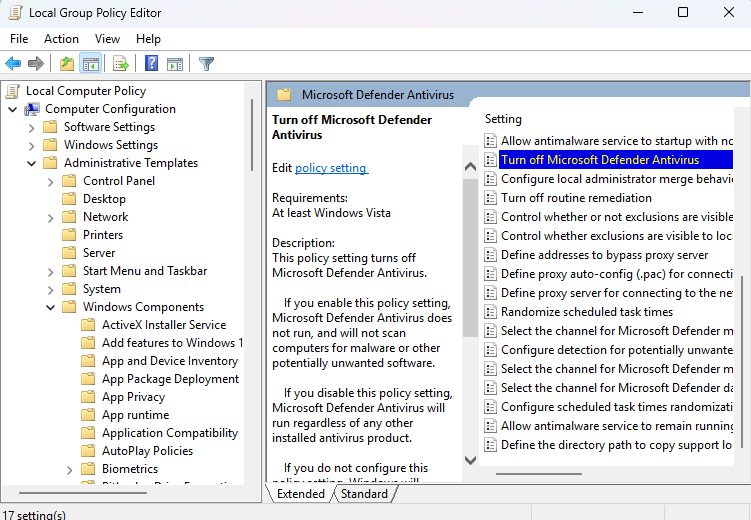The image size is (751, 520).
Task: Click the console tree vertical scrollbar
Action: 252,135
